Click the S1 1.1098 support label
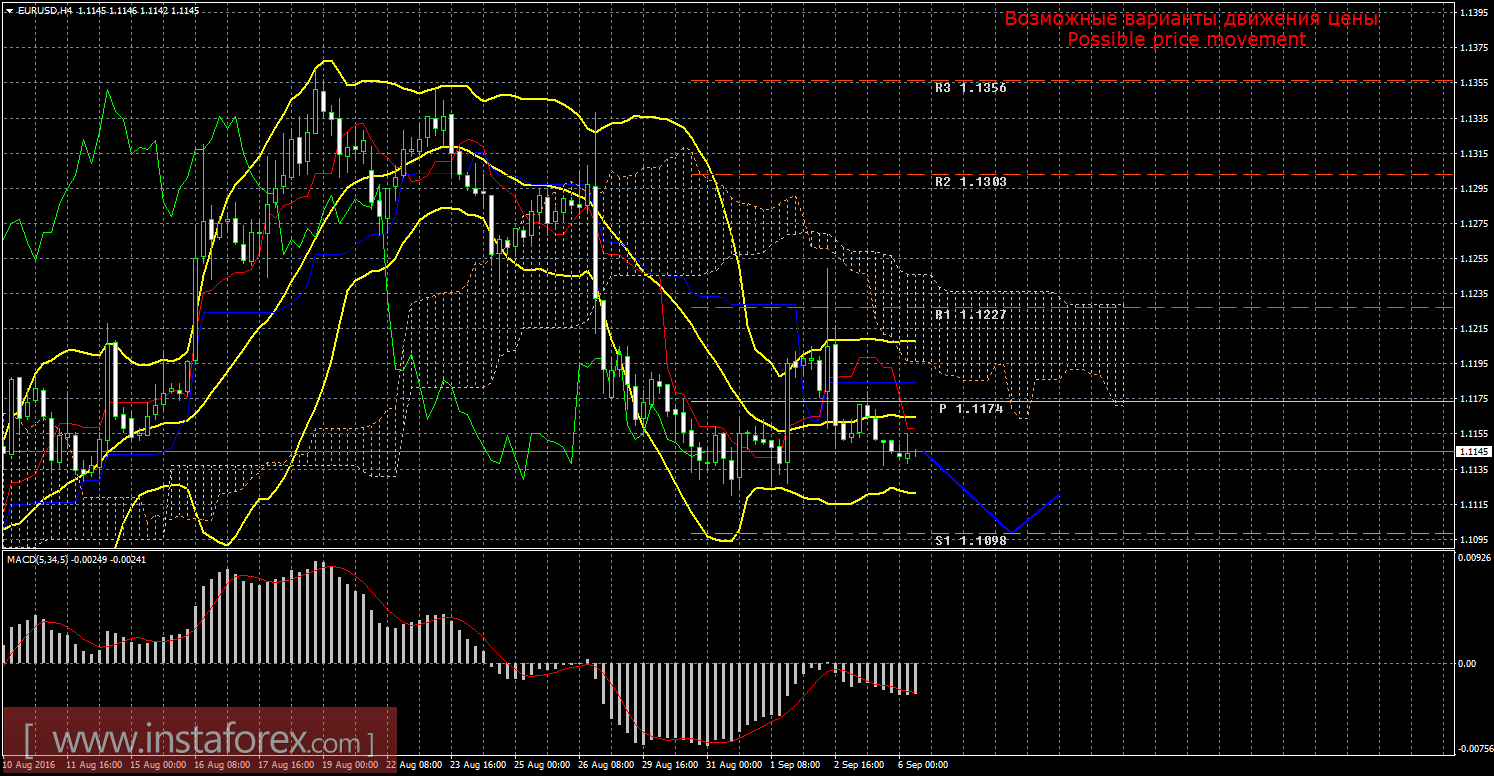The width and height of the screenshot is (1494, 776). coord(971,540)
